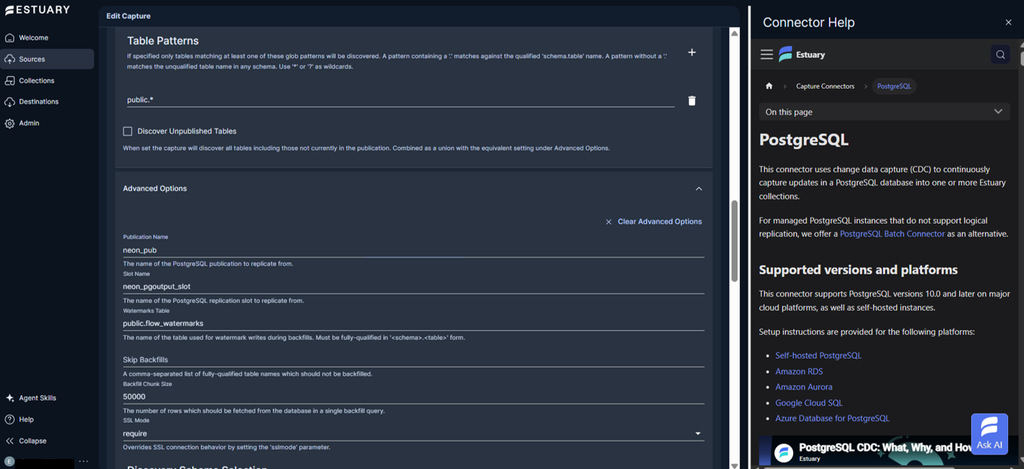Image resolution: width=1024 pixels, height=469 pixels.
Task: Edit the Watermarks Table field
Action: (413, 323)
